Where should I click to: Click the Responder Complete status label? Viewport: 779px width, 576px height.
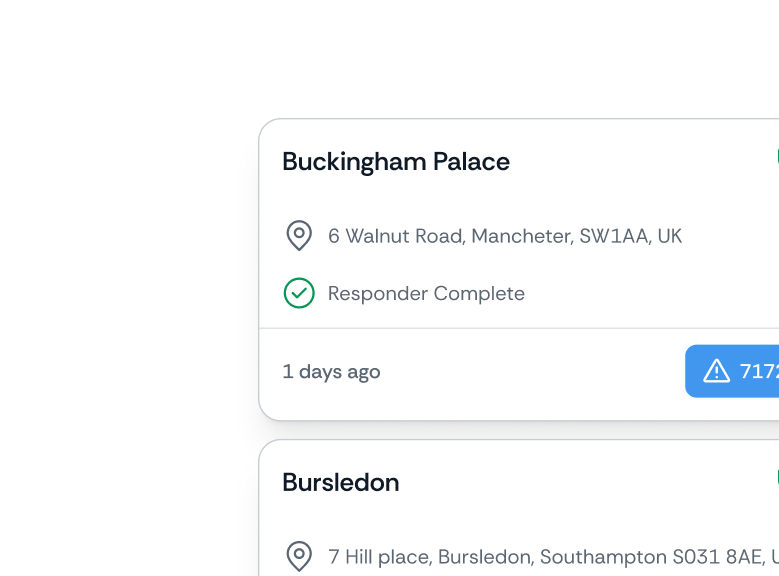click(426, 294)
